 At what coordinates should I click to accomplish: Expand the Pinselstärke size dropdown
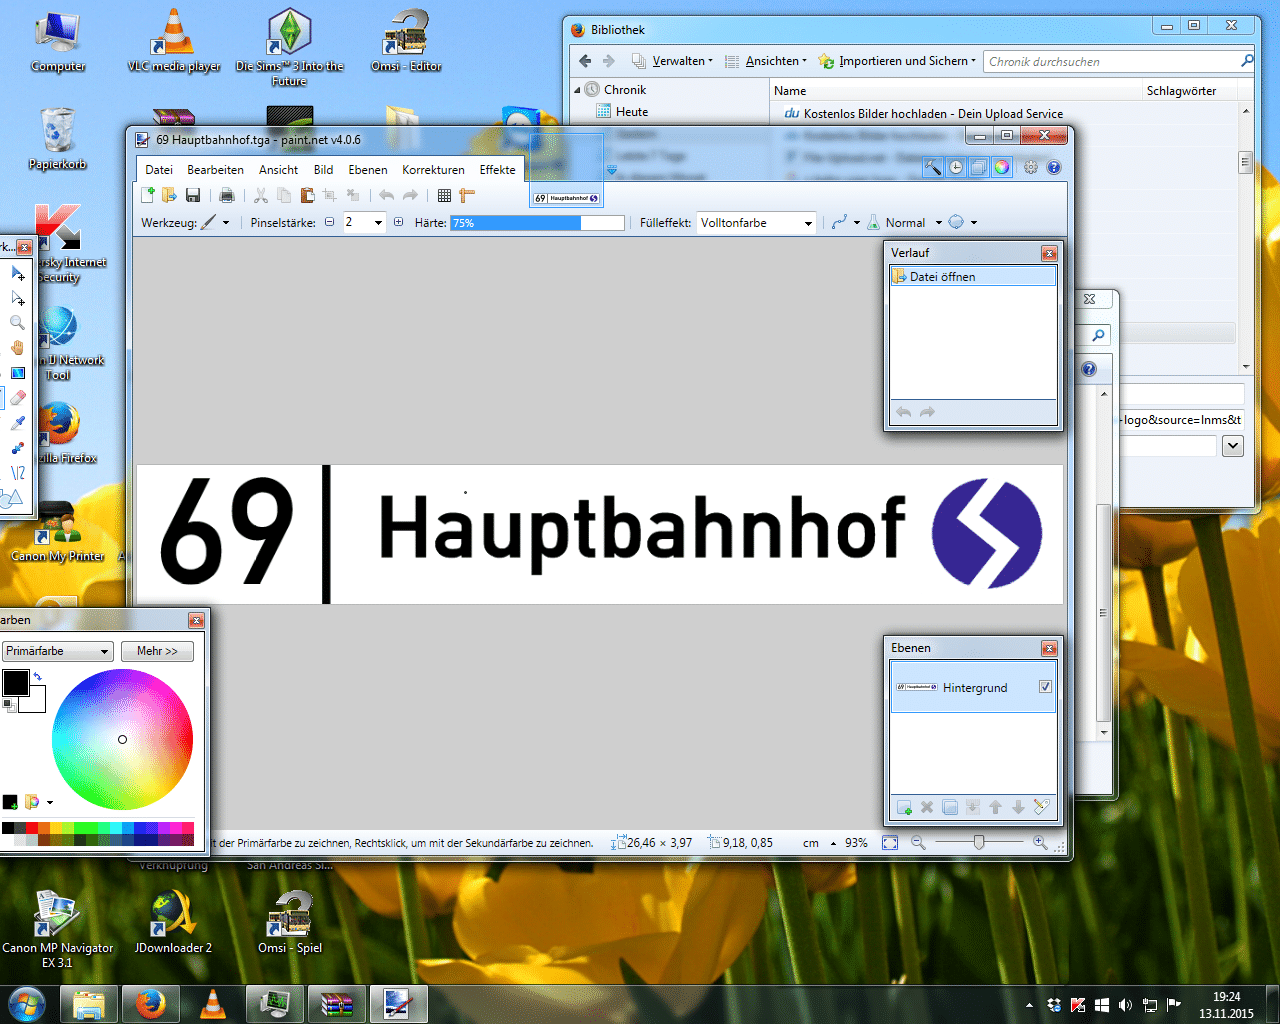pyautogui.click(x=378, y=223)
